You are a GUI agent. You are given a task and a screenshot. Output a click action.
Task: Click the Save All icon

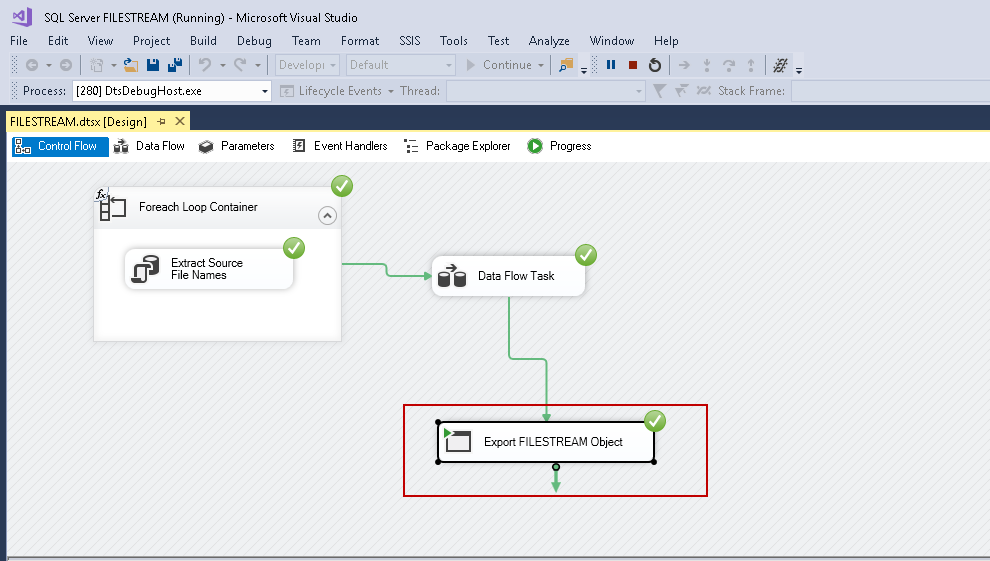pos(174,65)
